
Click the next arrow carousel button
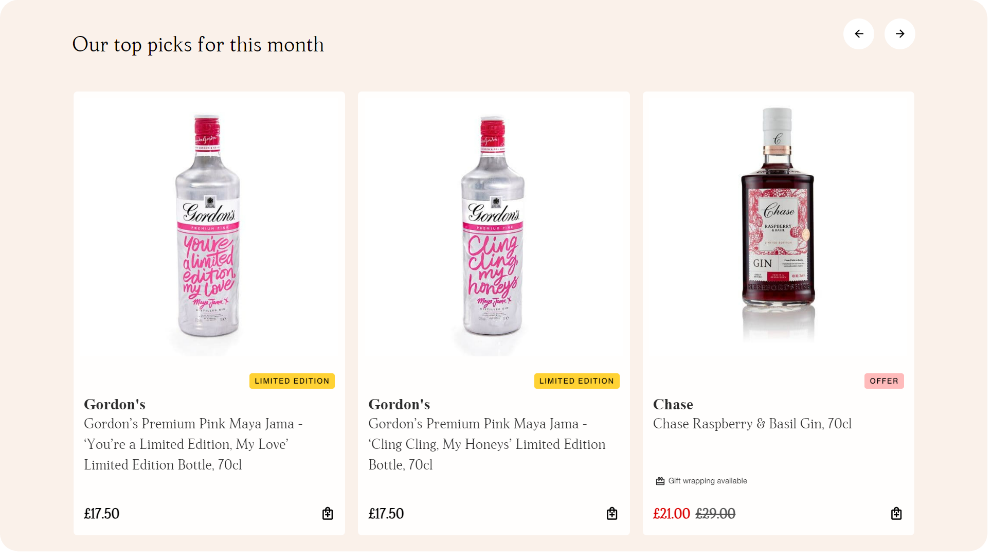(x=900, y=34)
